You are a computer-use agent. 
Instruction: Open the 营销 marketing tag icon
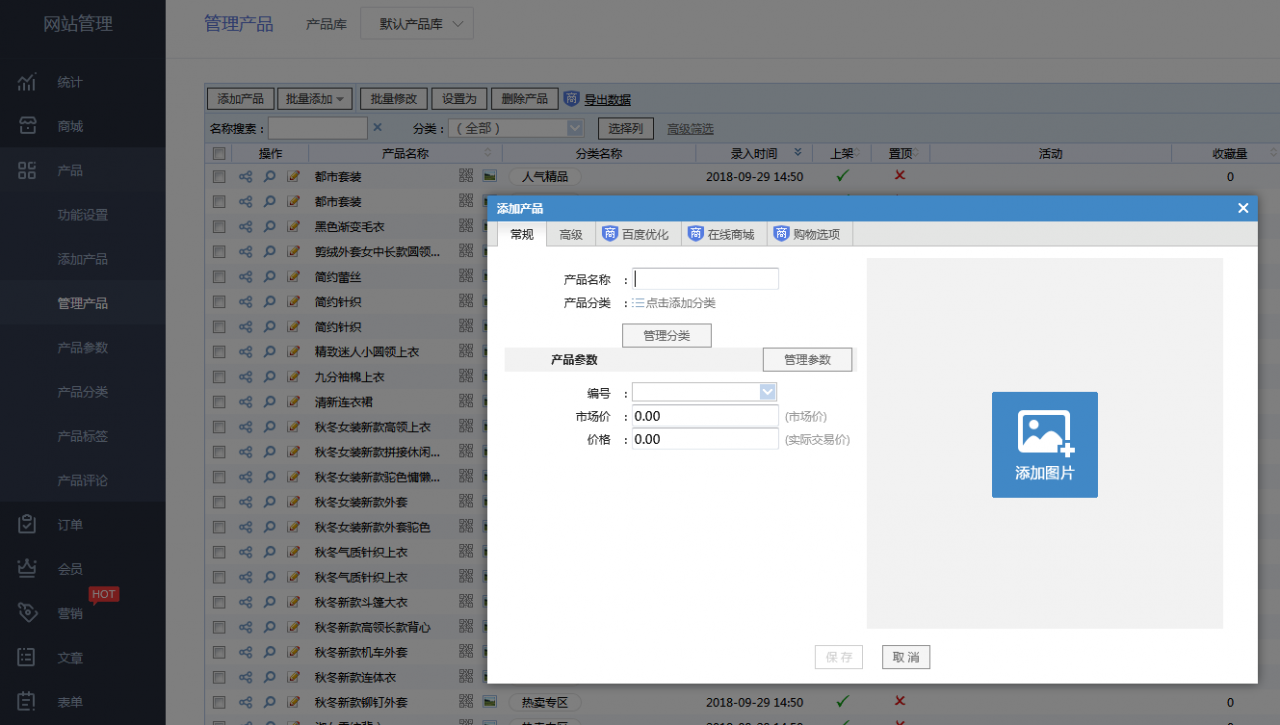tap(27, 613)
